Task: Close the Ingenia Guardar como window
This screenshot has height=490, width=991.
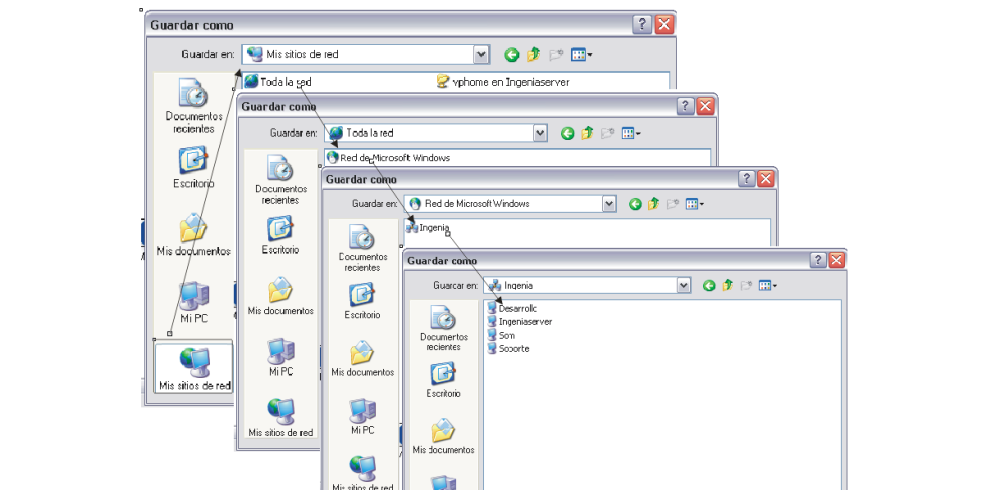Action: click(837, 260)
